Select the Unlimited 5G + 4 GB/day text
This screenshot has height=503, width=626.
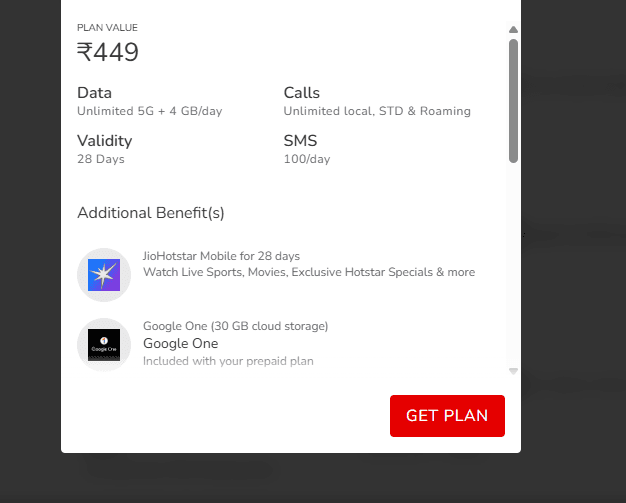(x=149, y=111)
